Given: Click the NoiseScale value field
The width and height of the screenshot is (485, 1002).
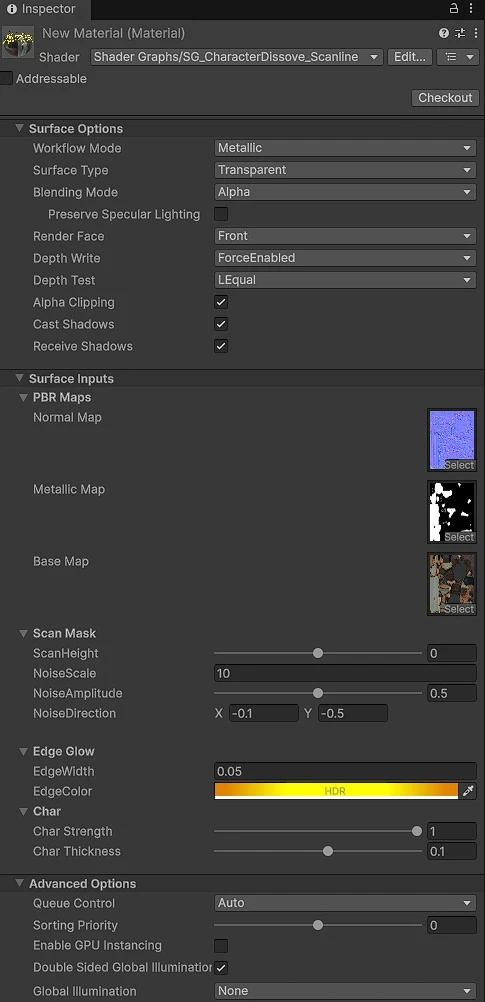Looking at the screenshot, I should tap(345, 674).
